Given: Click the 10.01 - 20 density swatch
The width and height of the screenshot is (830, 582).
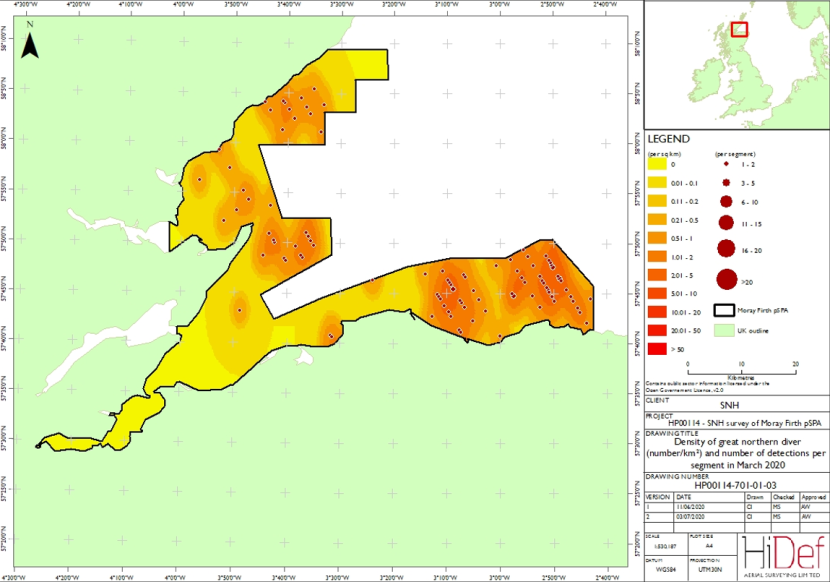Looking at the screenshot, I should (657, 312).
